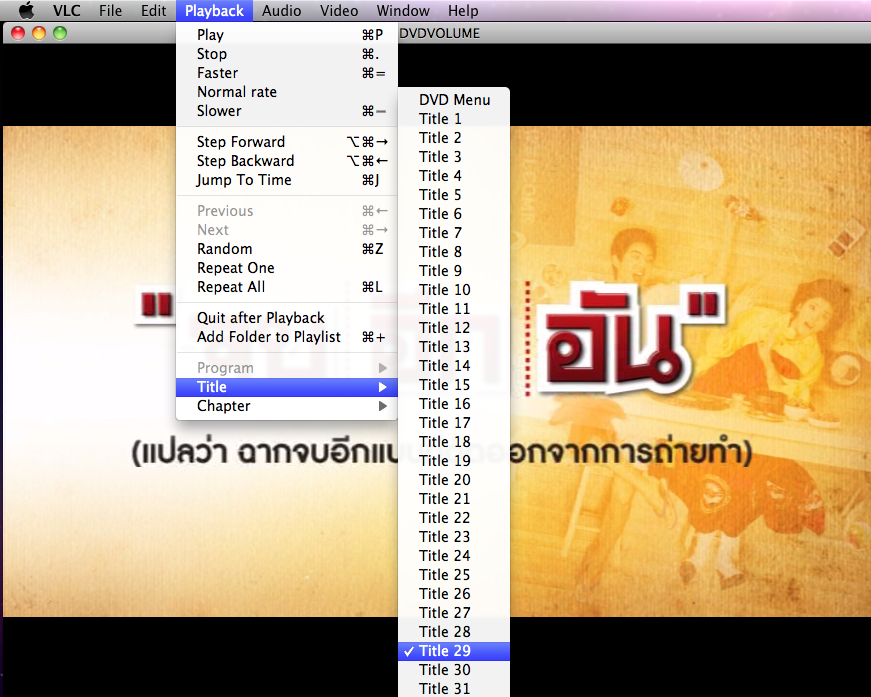871x697 pixels.
Task: Open the Video menu
Action: tap(339, 11)
